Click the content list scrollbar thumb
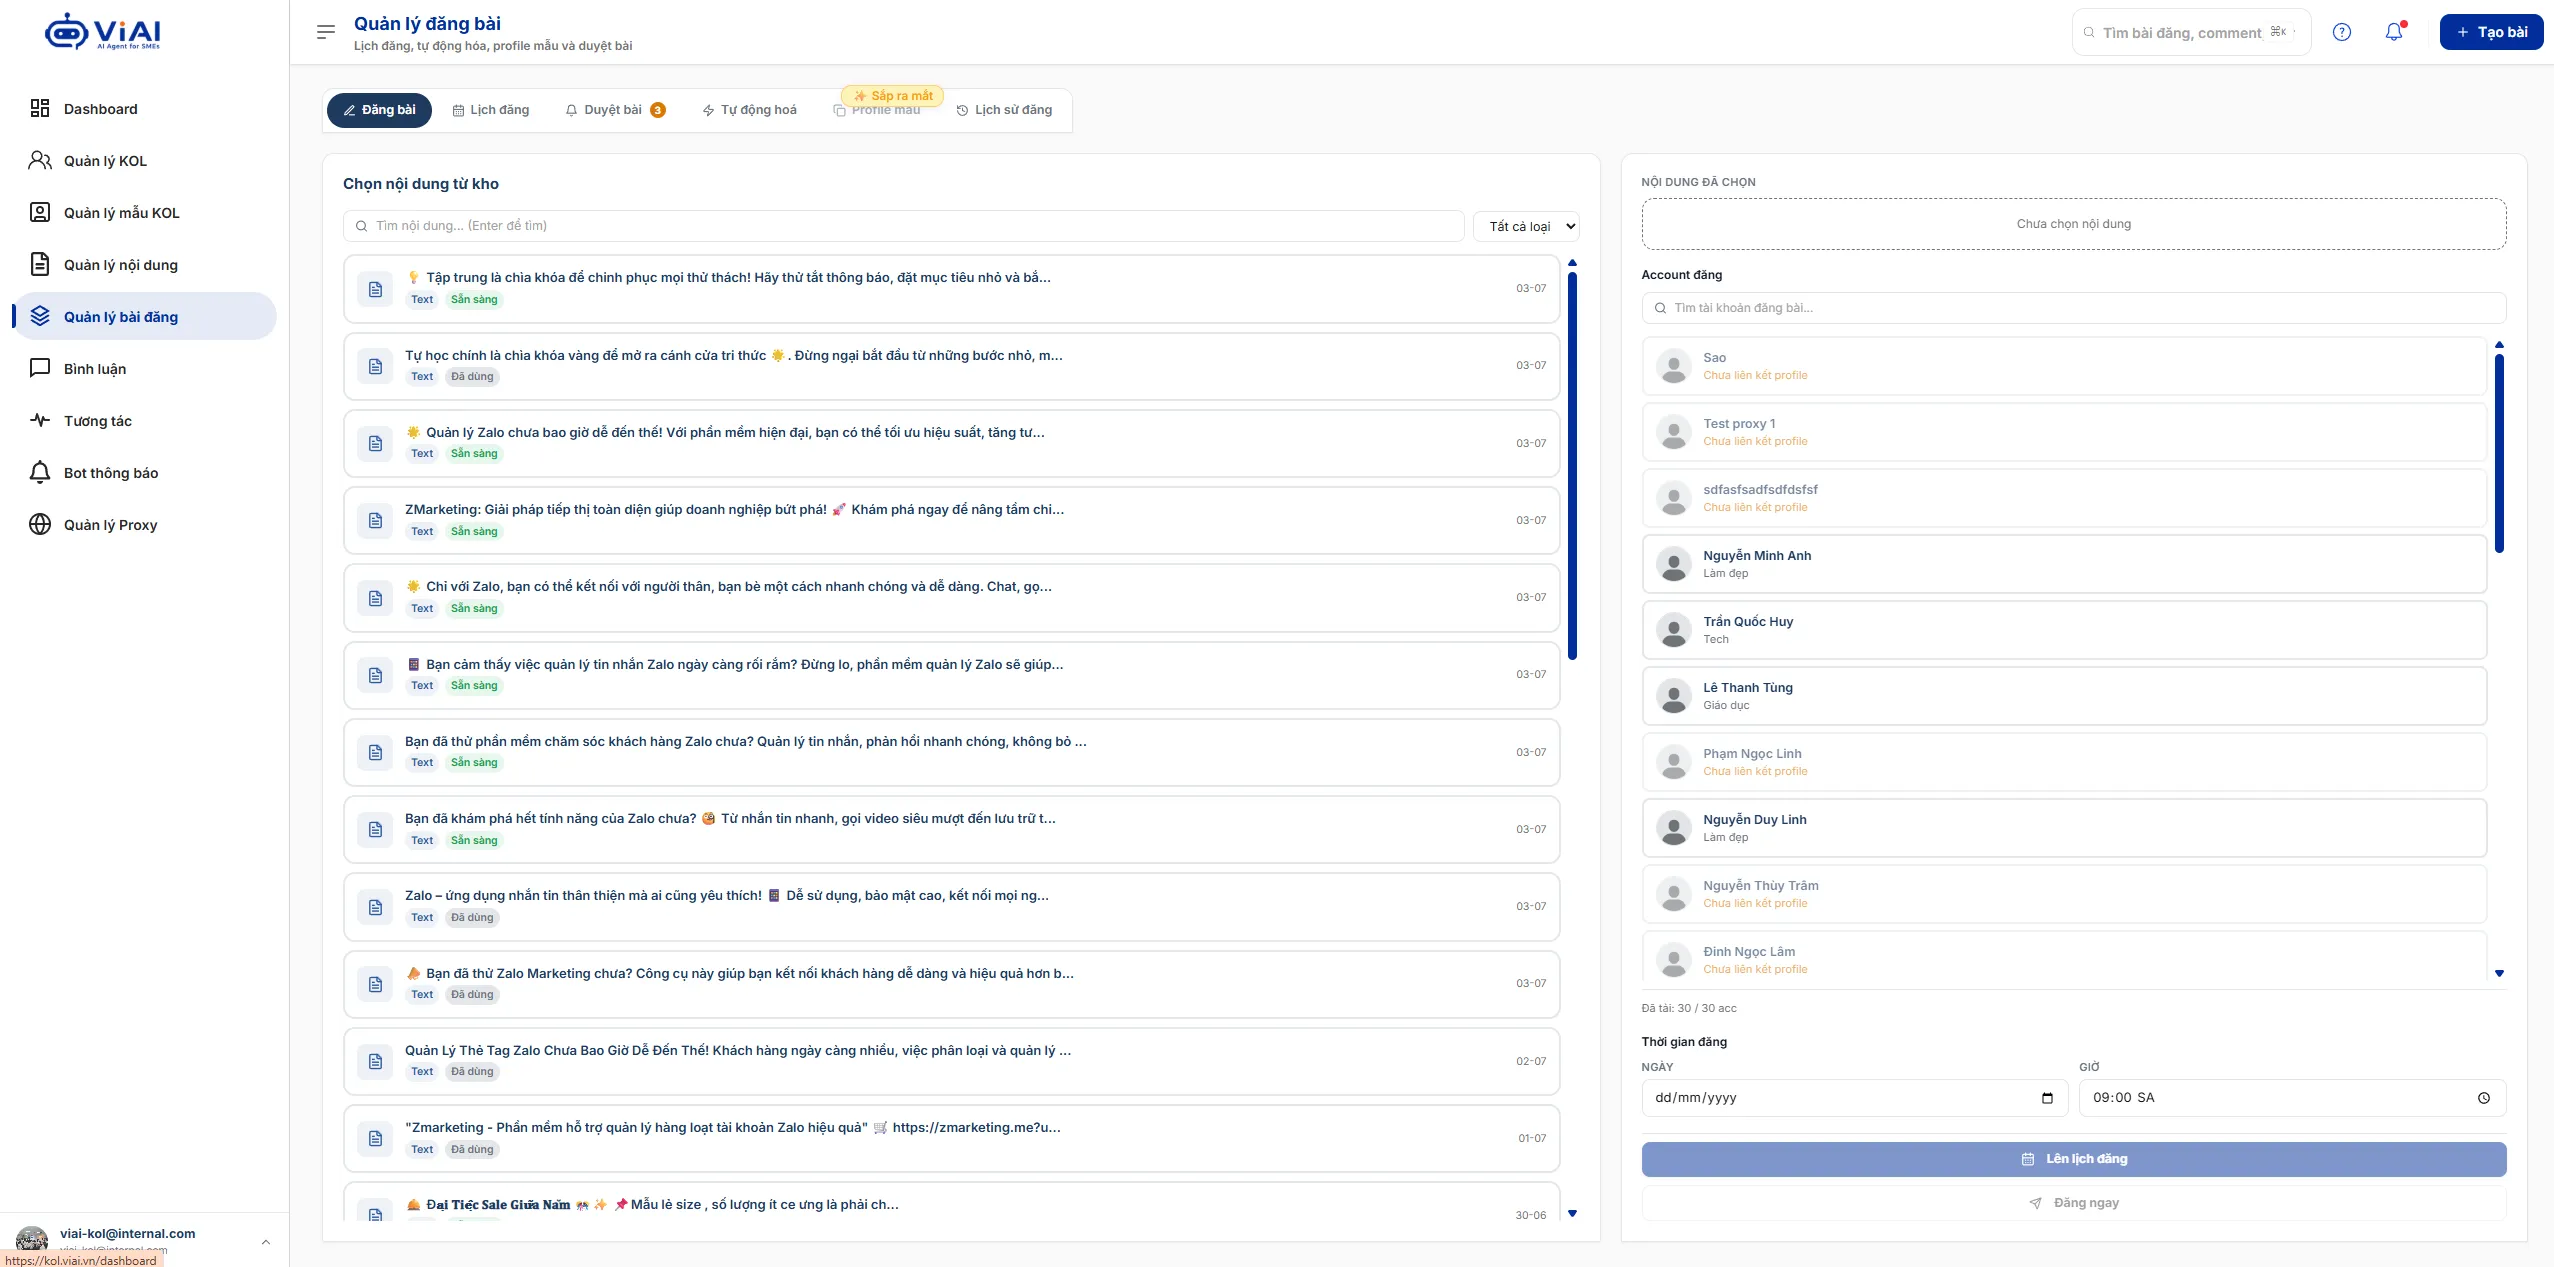Image resolution: width=2554 pixels, height=1267 pixels. 1572,465
